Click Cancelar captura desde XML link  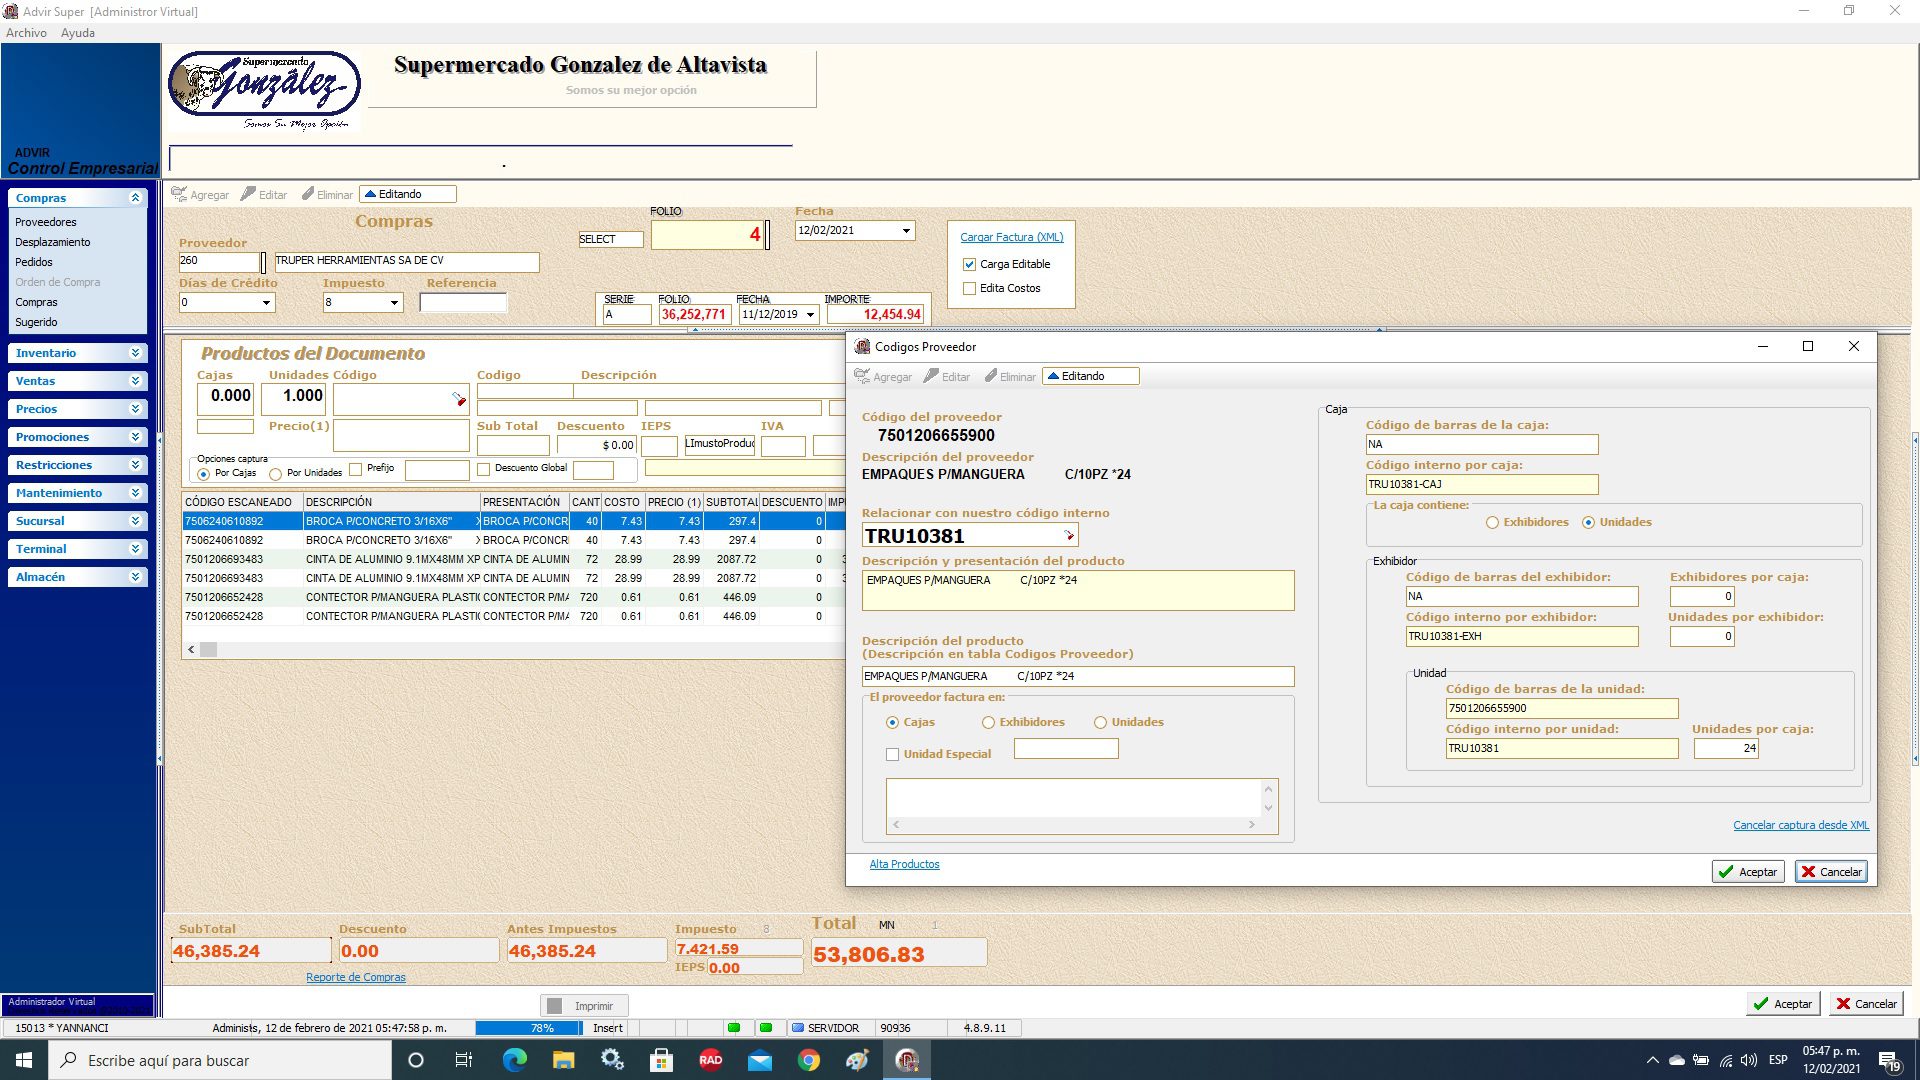tap(1801, 825)
